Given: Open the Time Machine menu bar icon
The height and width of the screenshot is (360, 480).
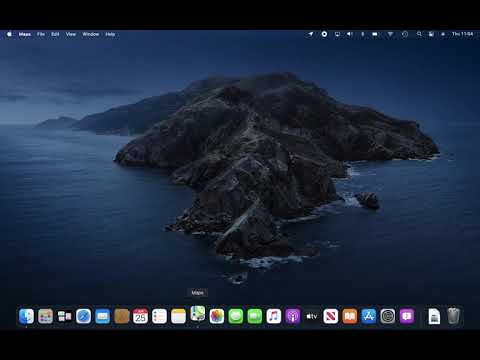Looking at the screenshot, I should [405, 34].
